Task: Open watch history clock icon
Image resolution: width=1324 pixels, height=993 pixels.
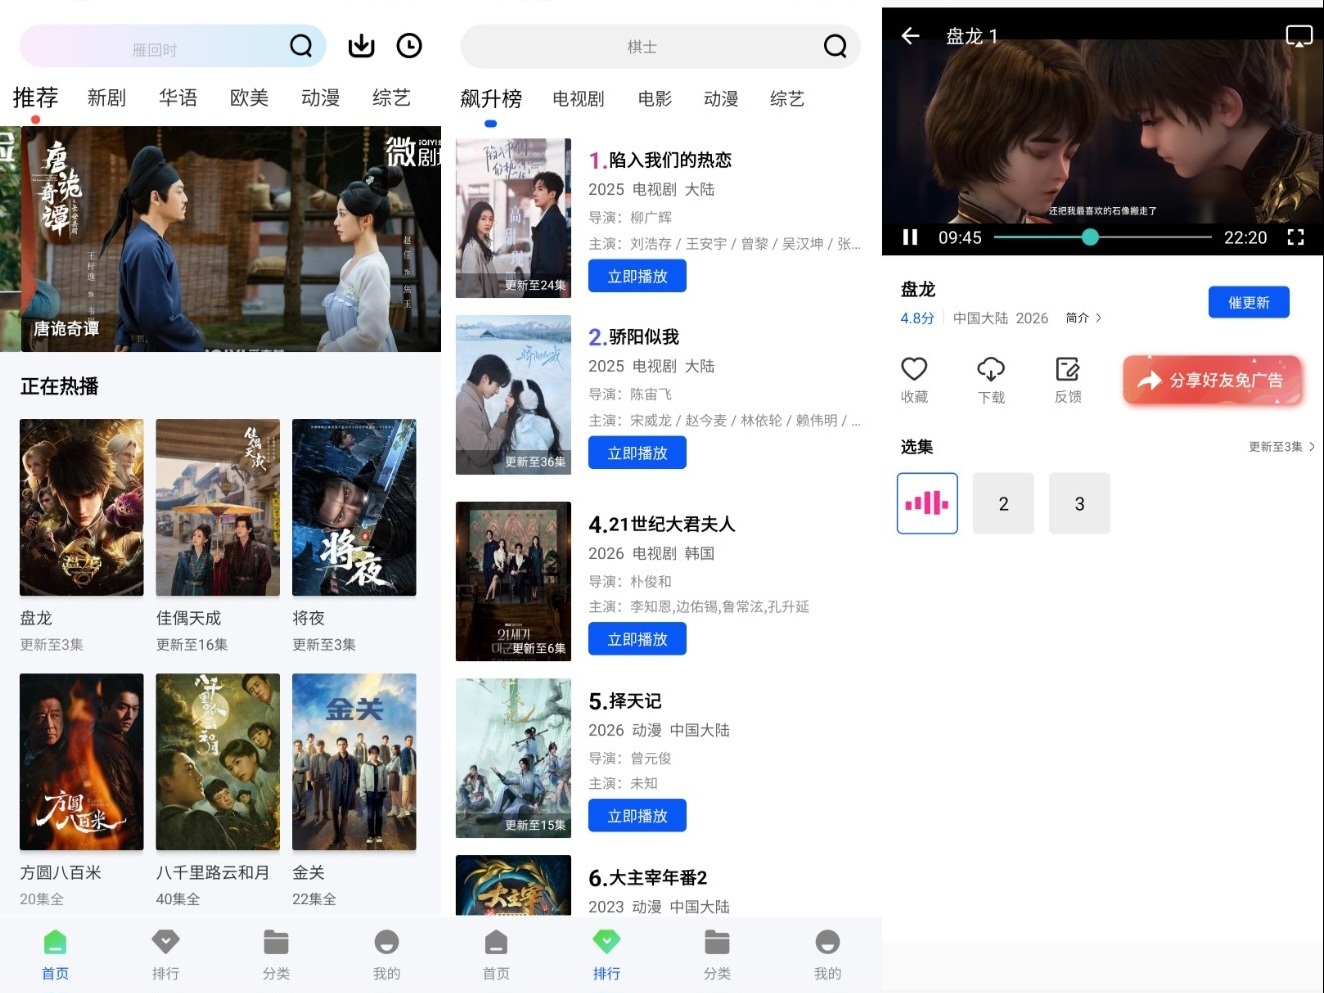Action: [x=409, y=46]
